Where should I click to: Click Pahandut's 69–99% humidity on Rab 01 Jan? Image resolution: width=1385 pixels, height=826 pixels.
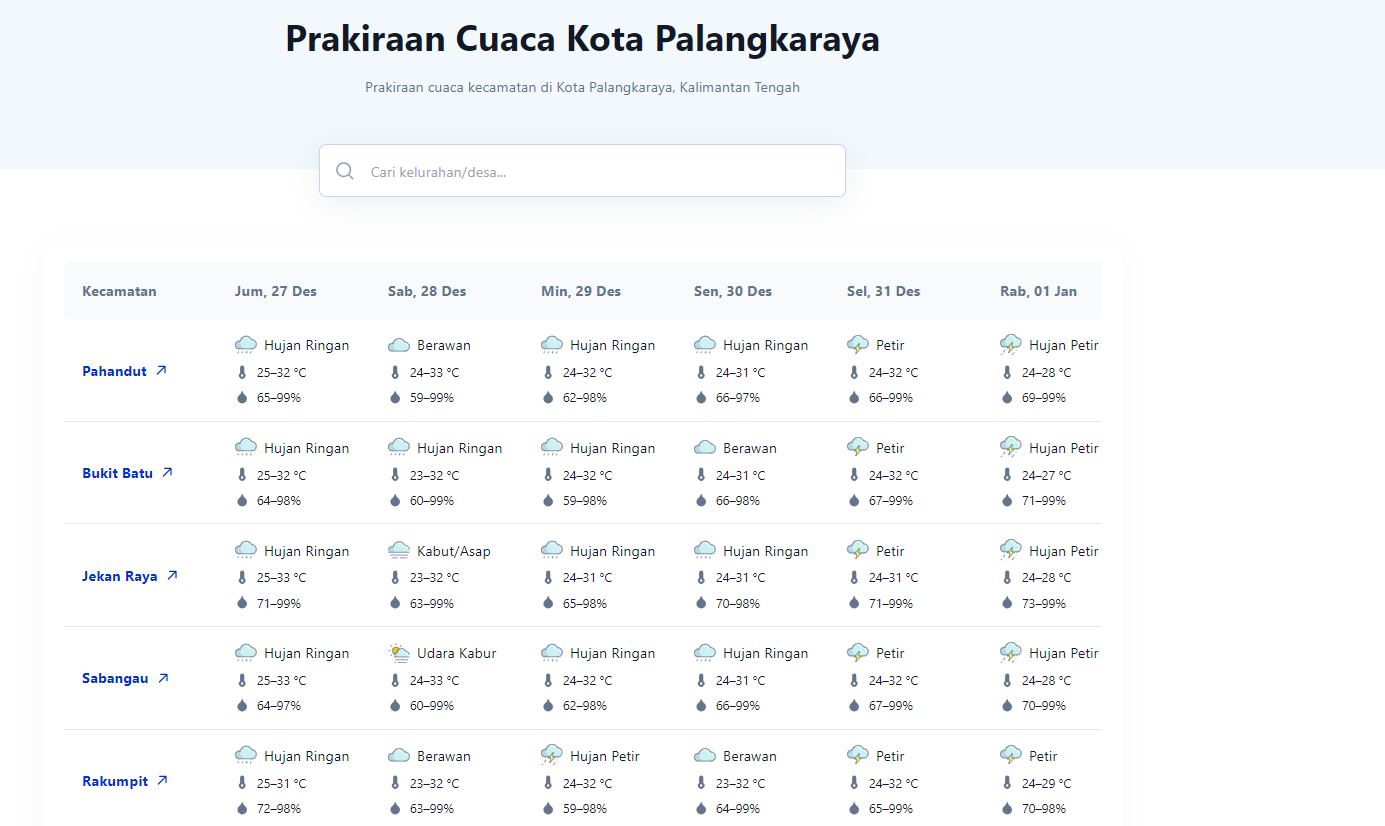pyautogui.click(x=1044, y=397)
